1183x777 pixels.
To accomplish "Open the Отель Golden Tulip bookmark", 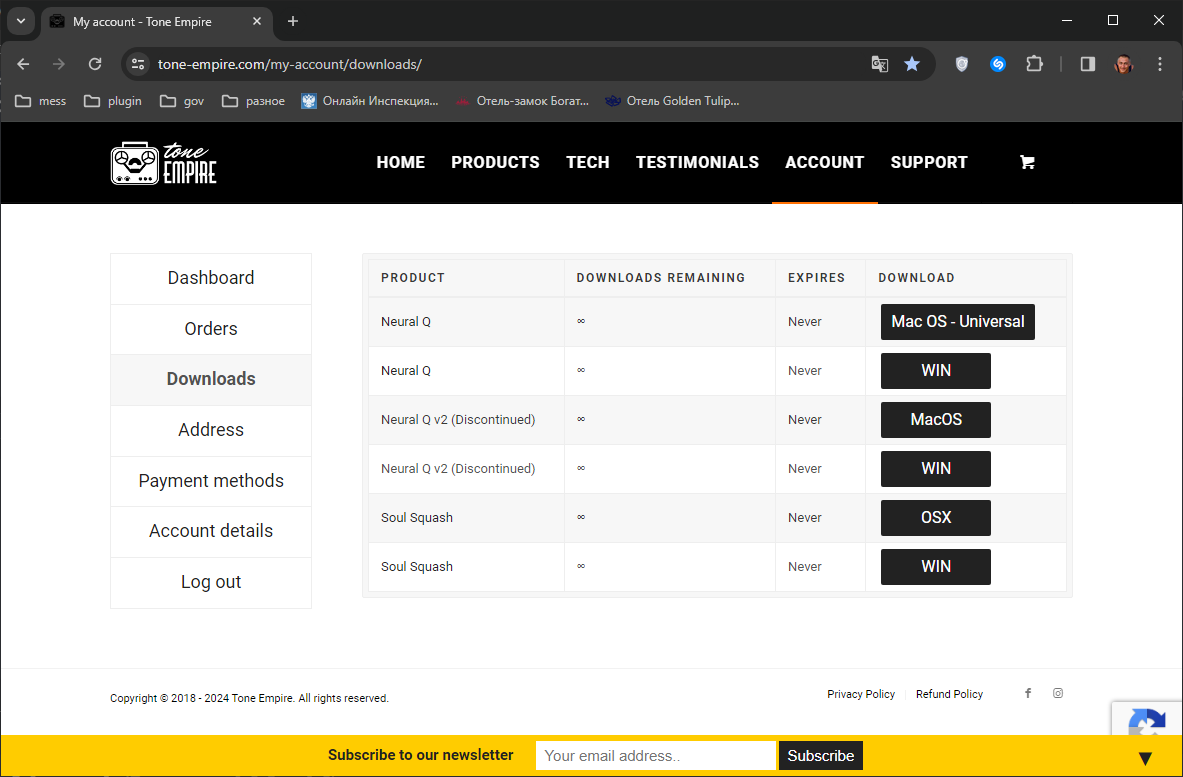I will [x=672, y=100].
